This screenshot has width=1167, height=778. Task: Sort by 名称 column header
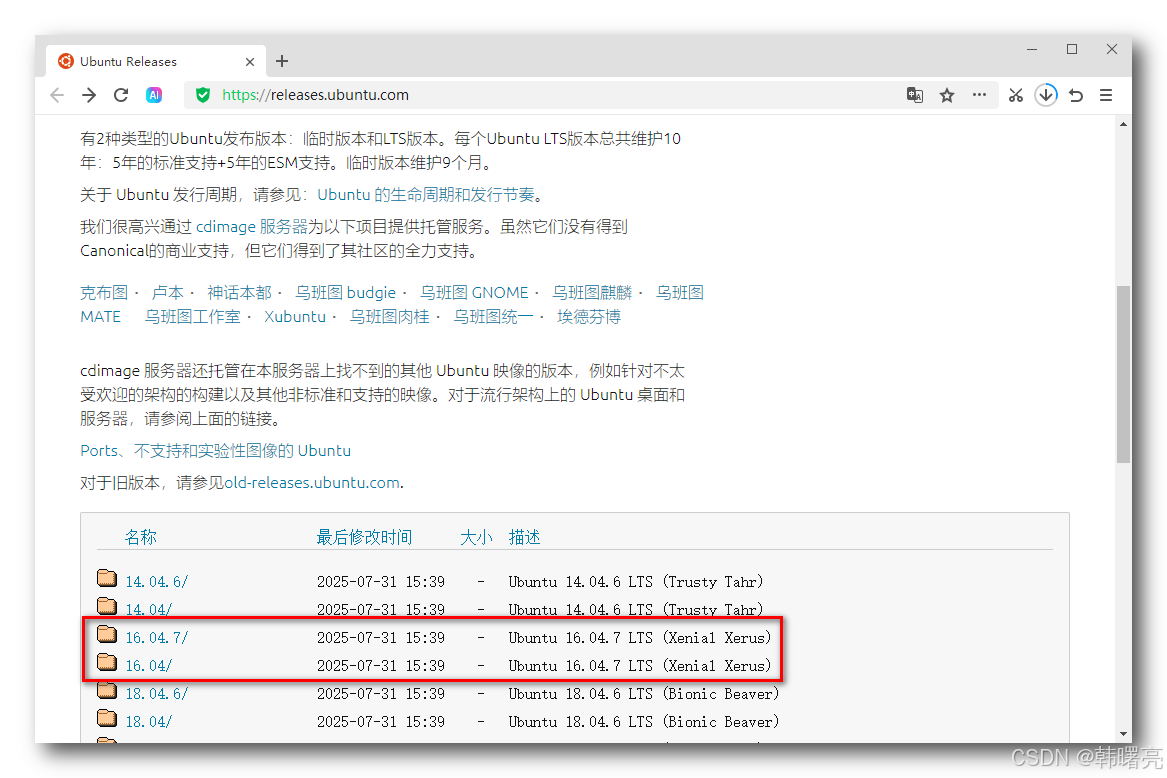point(141,538)
